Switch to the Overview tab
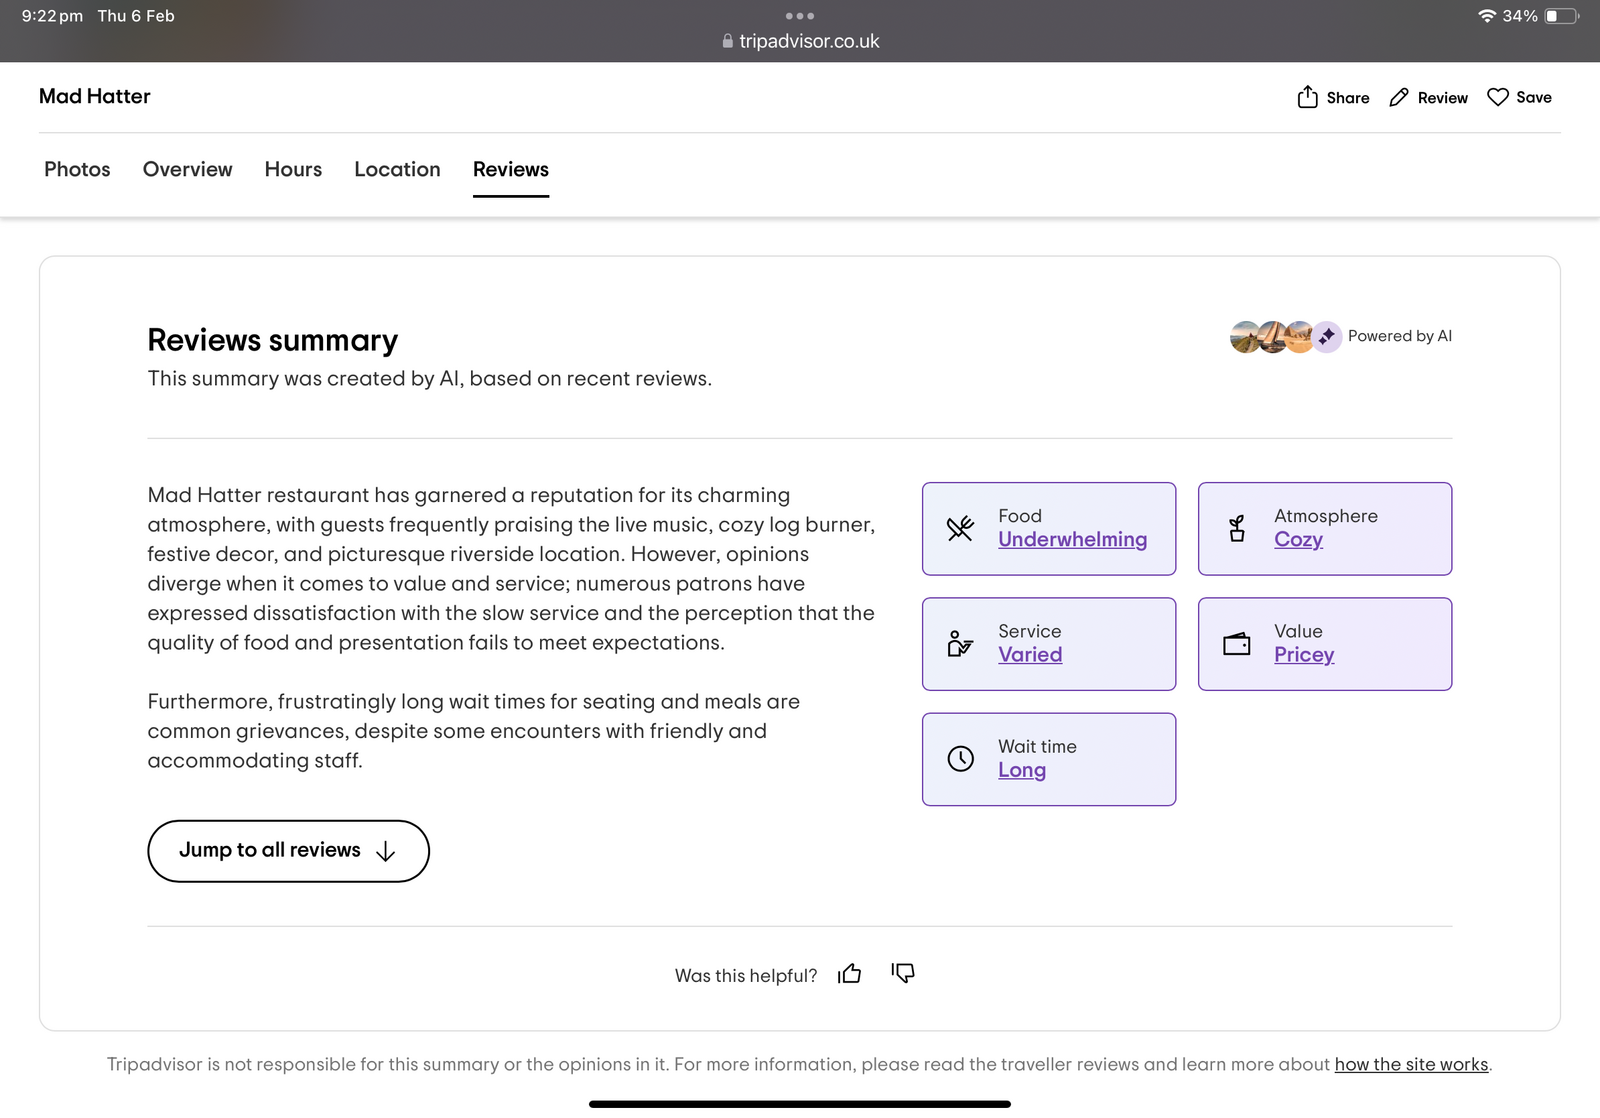This screenshot has width=1600, height=1118. (187, 169)
